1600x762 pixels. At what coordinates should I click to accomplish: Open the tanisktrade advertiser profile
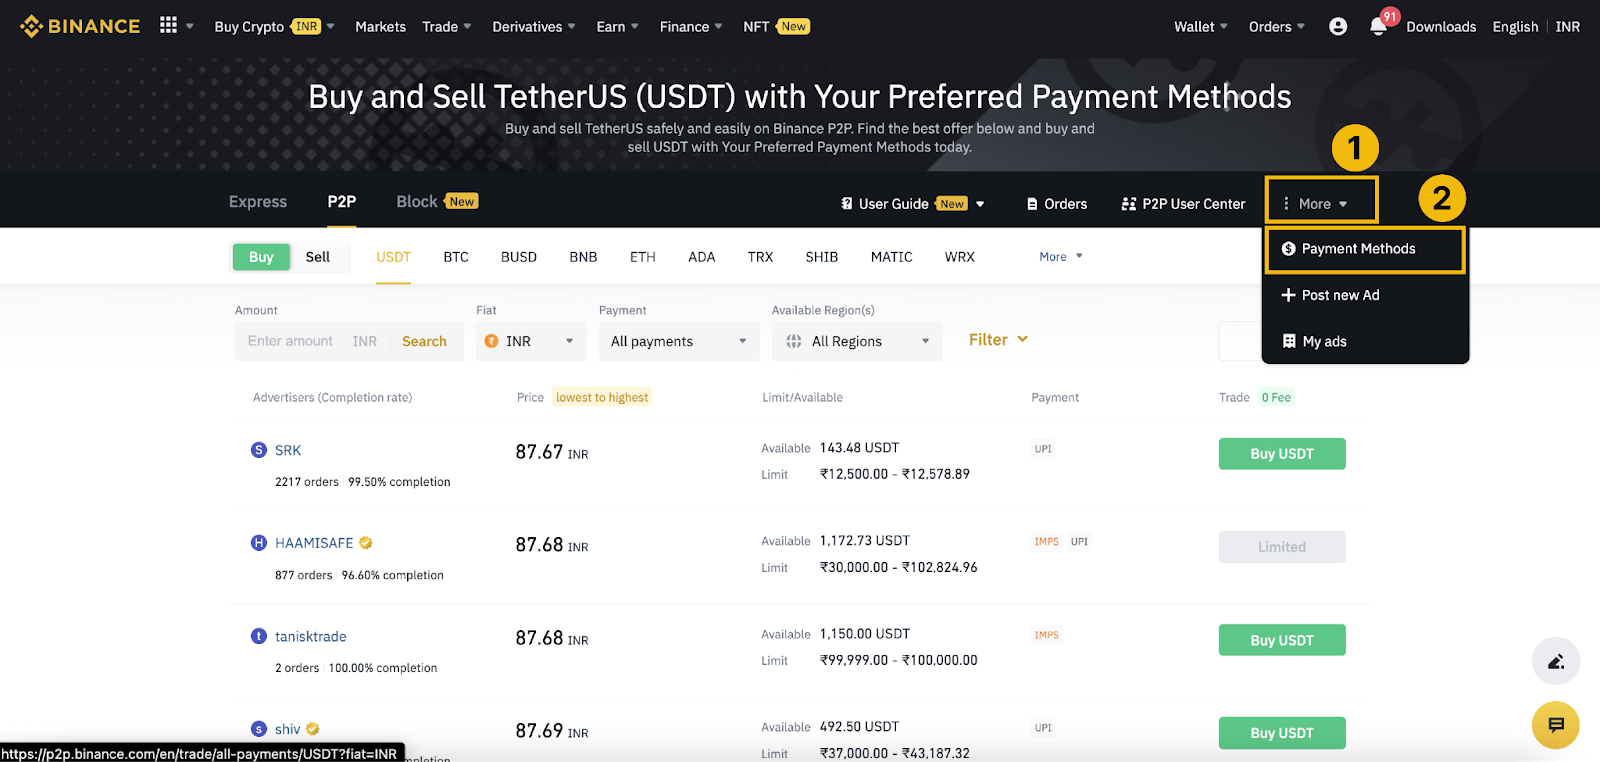[x=311, y=636]
